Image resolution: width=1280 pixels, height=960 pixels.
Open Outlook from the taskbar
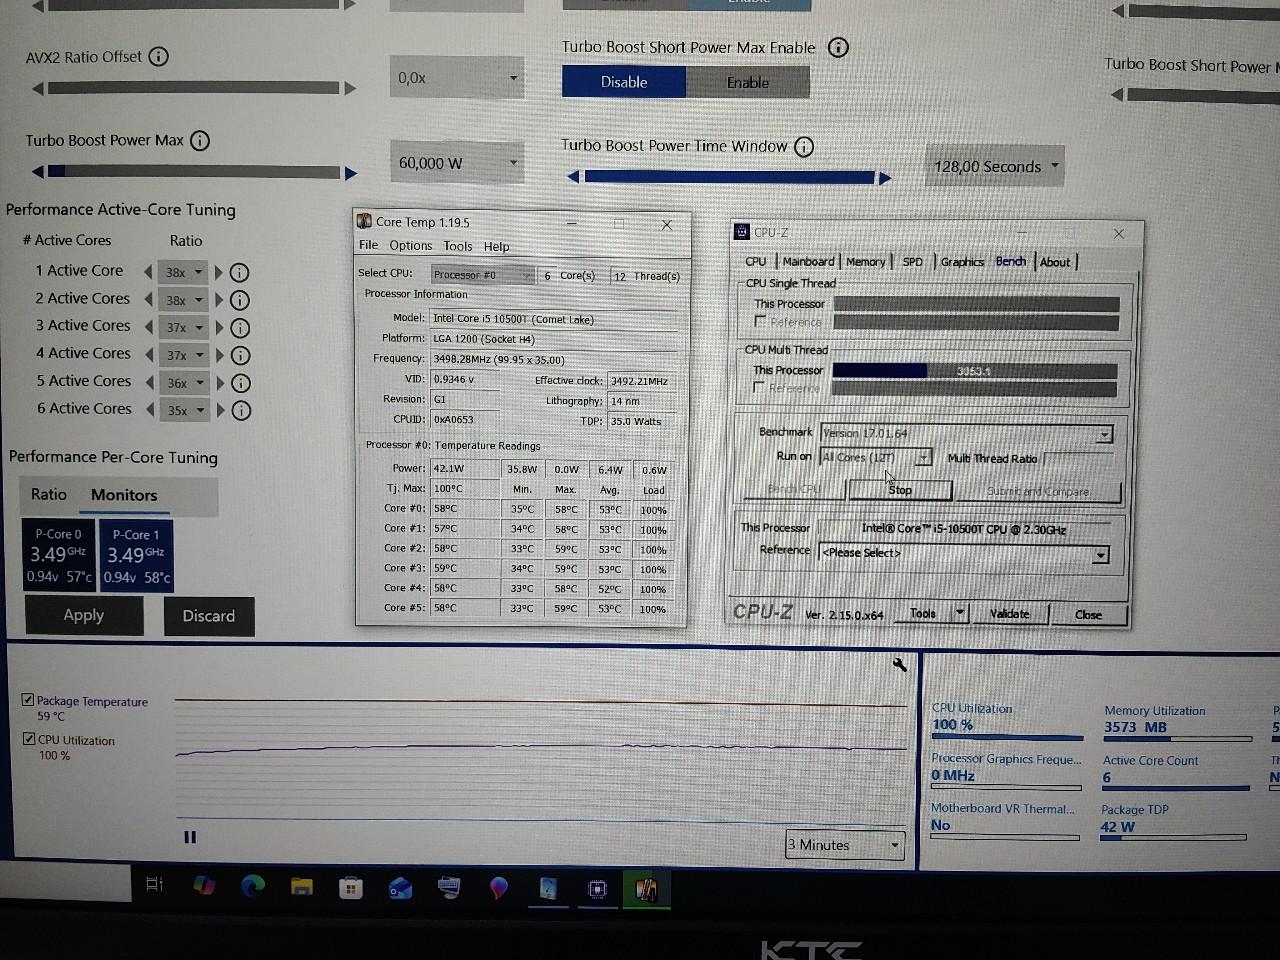(x=400, y=887)
